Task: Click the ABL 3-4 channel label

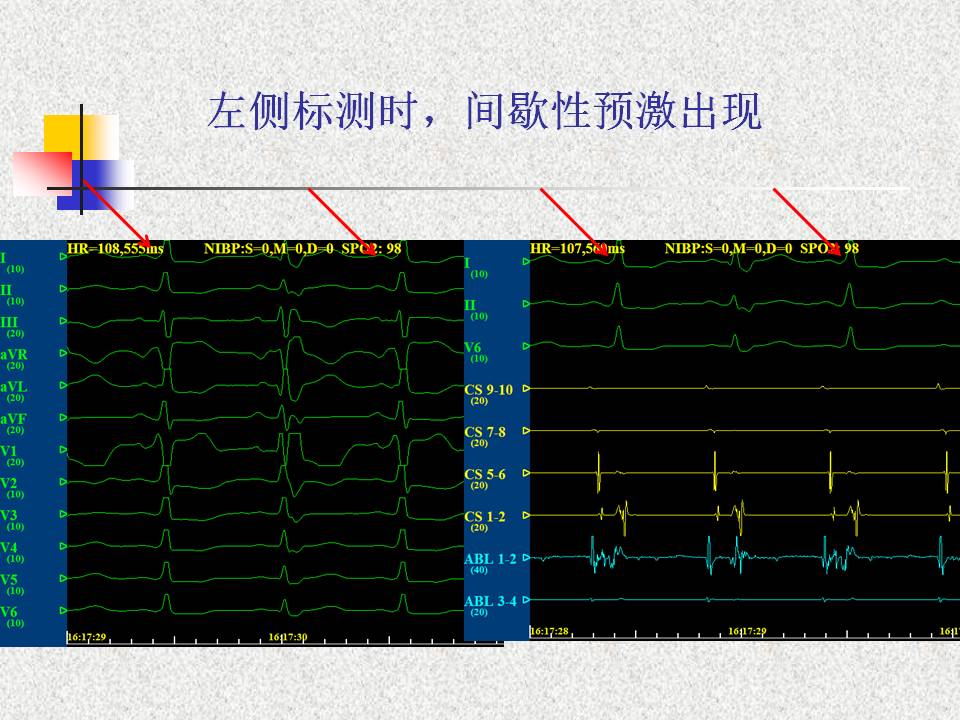Action: point(490,601)
